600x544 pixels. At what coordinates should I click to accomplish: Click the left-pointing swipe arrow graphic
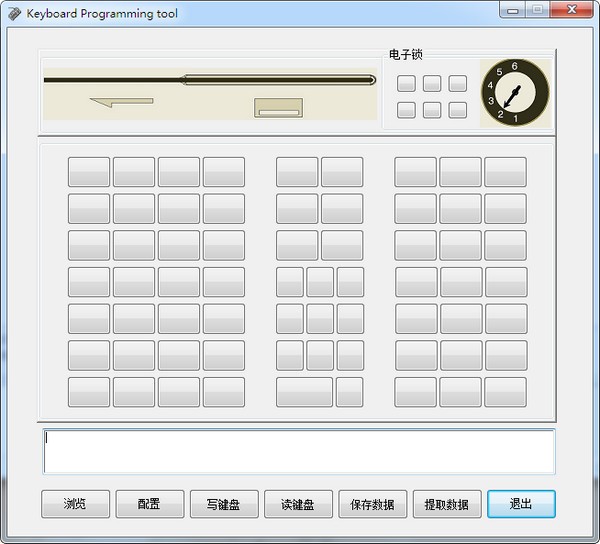pos(121,101)
